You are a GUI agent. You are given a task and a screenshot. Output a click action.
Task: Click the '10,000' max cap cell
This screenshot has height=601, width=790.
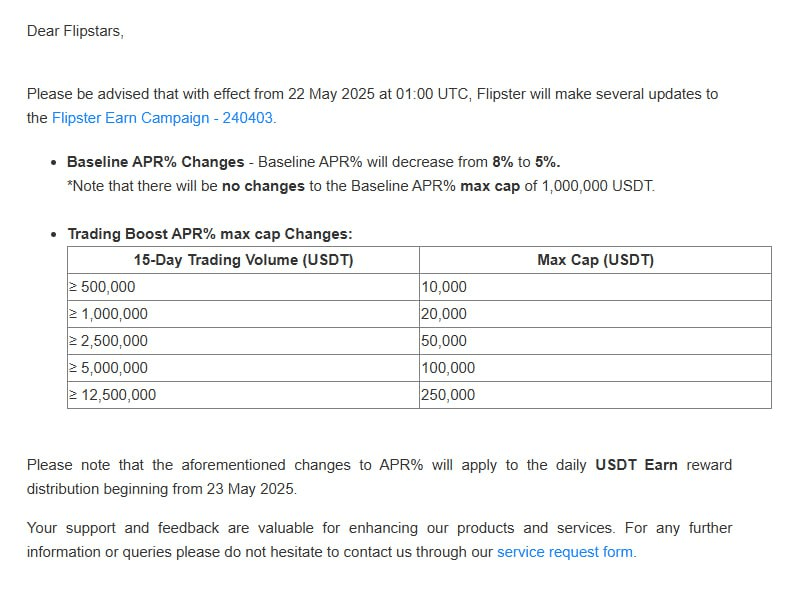(x=596, y=287)
